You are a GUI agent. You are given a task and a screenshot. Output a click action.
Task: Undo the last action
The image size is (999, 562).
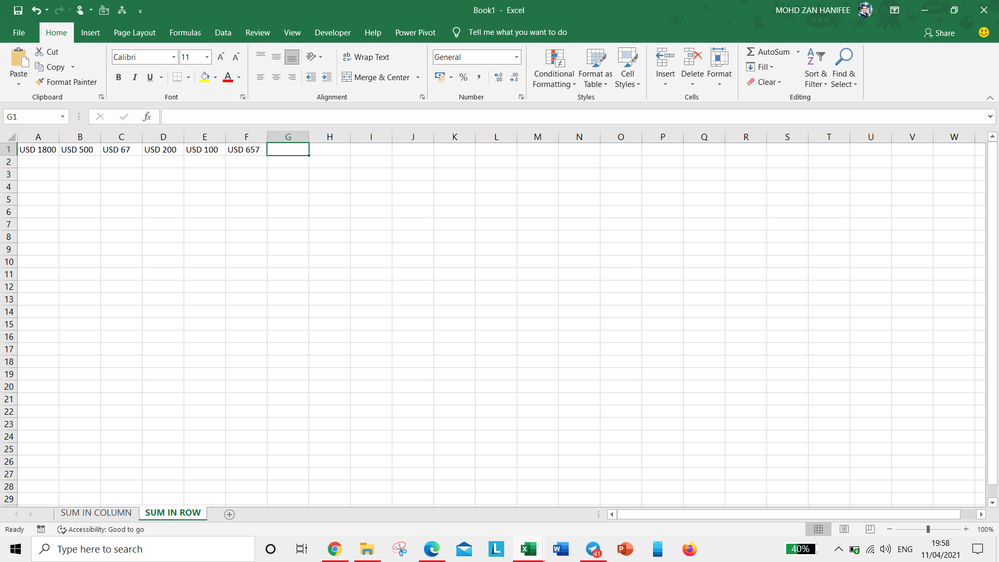(x=36, y=10)
